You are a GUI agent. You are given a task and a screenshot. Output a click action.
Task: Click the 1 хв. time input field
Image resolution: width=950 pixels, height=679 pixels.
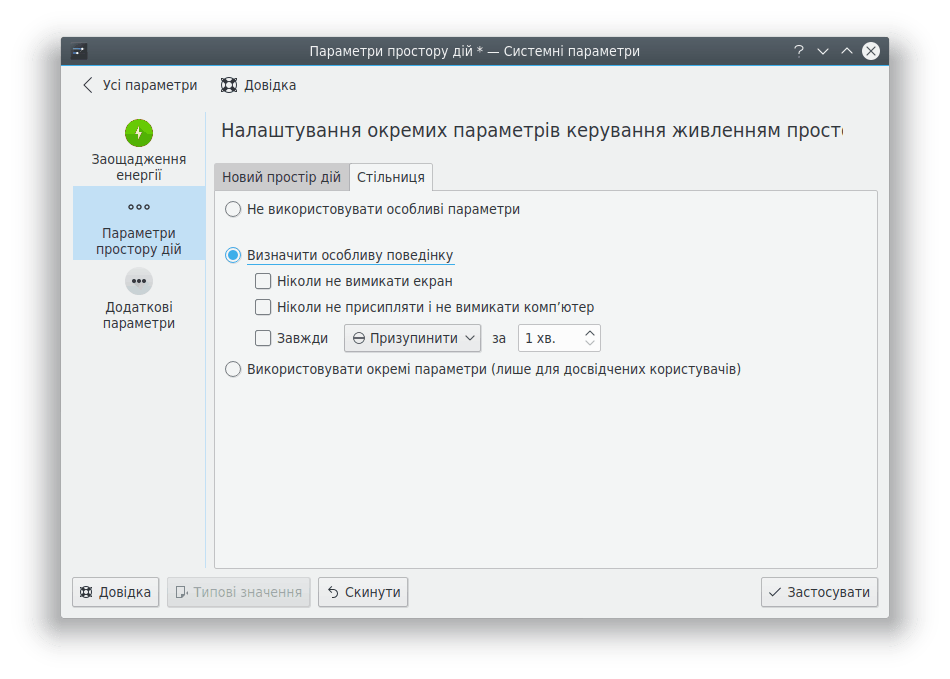(549, 338)
